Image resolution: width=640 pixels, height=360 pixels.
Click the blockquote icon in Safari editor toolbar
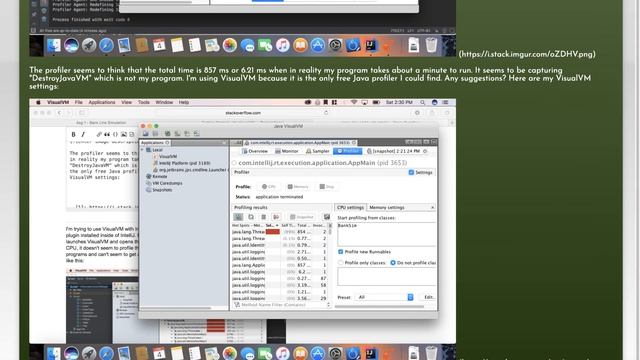(x=107, y=134)
